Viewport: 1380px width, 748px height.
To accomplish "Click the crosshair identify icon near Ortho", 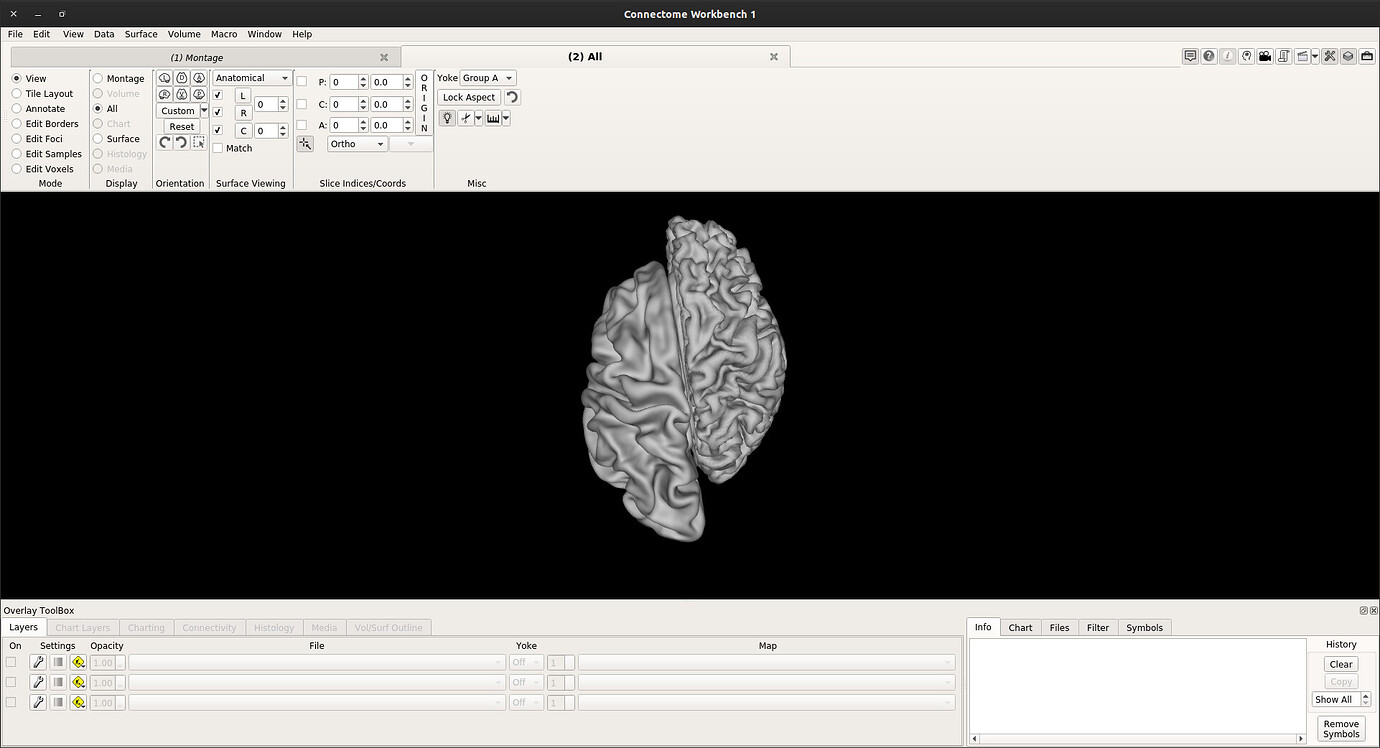I will (x=305, y=144).
